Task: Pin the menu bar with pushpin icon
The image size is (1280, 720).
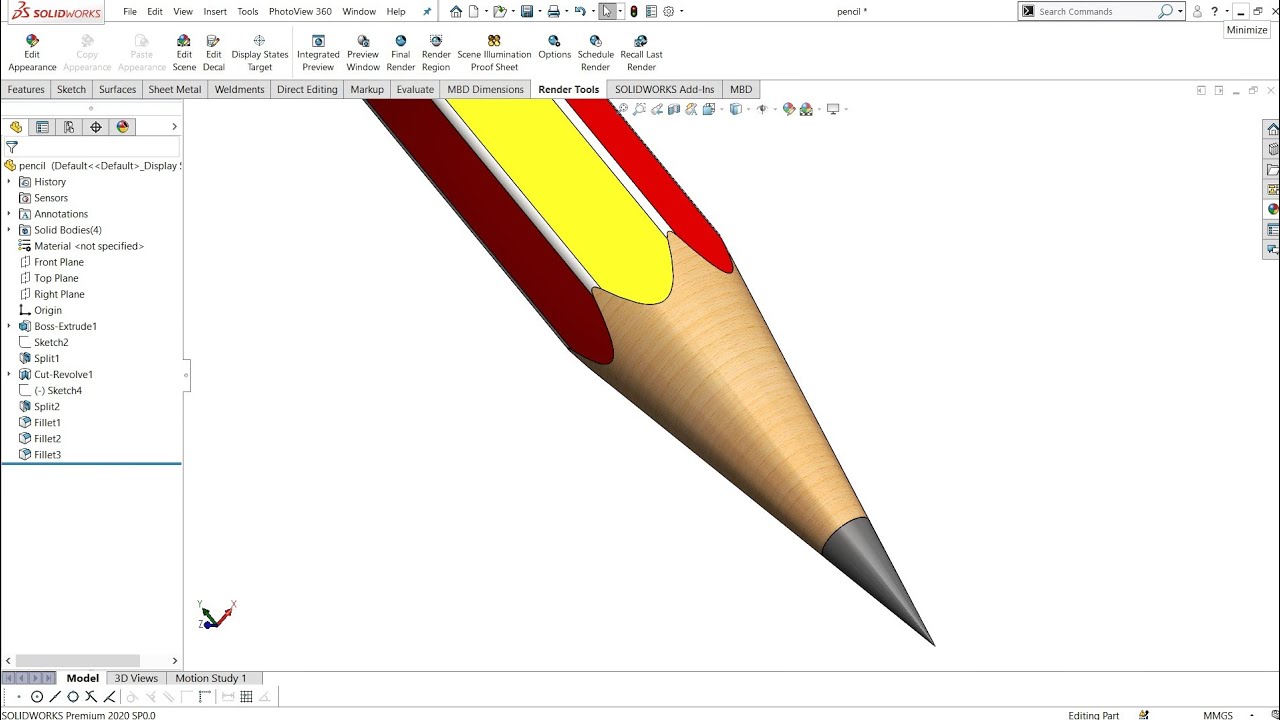Action: point(427,12)
